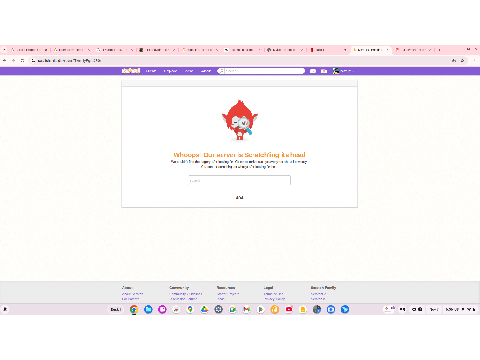Switch to the third browser tab

(x=114, y=50)
